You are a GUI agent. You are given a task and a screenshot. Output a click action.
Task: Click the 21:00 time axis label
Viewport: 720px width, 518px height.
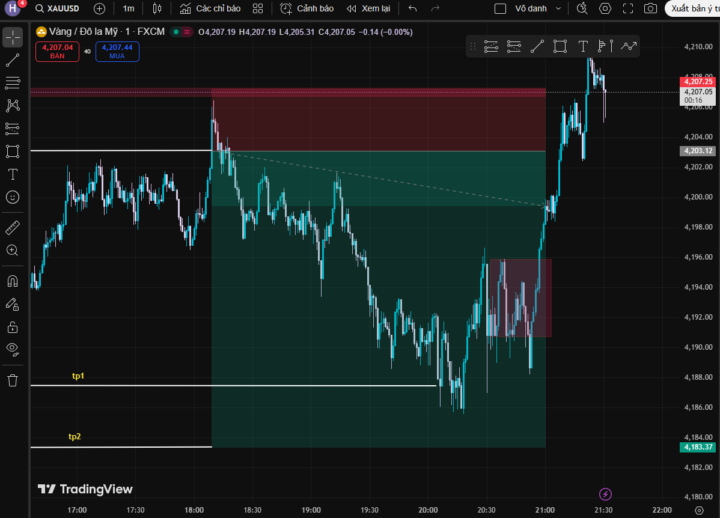pyautogui.click(x=545, y=510)
